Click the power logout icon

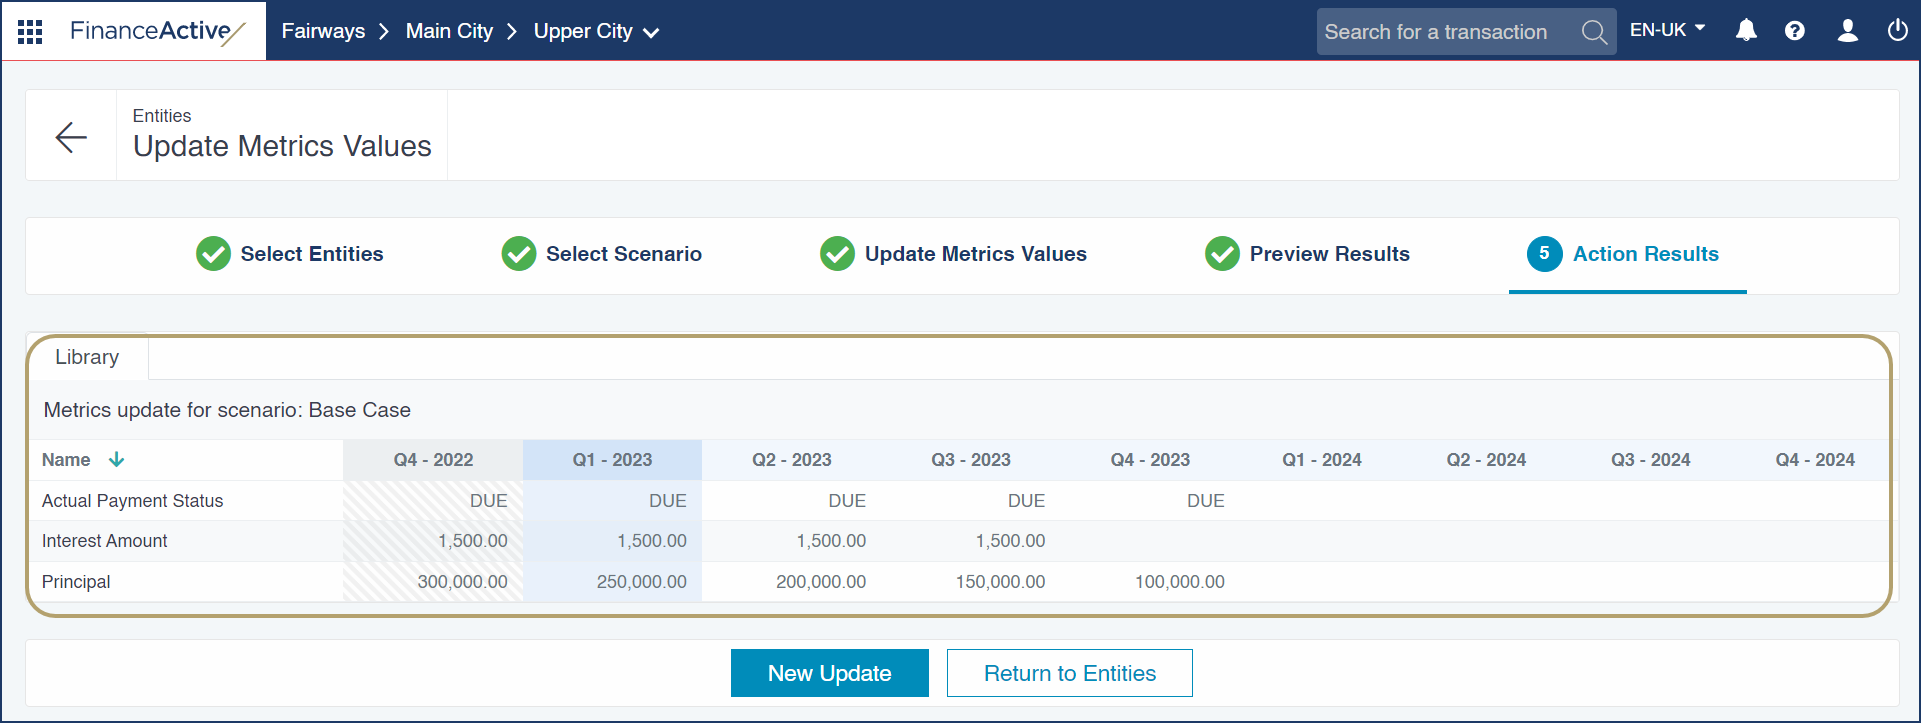pyautogui.click(x=1897, y=31)
